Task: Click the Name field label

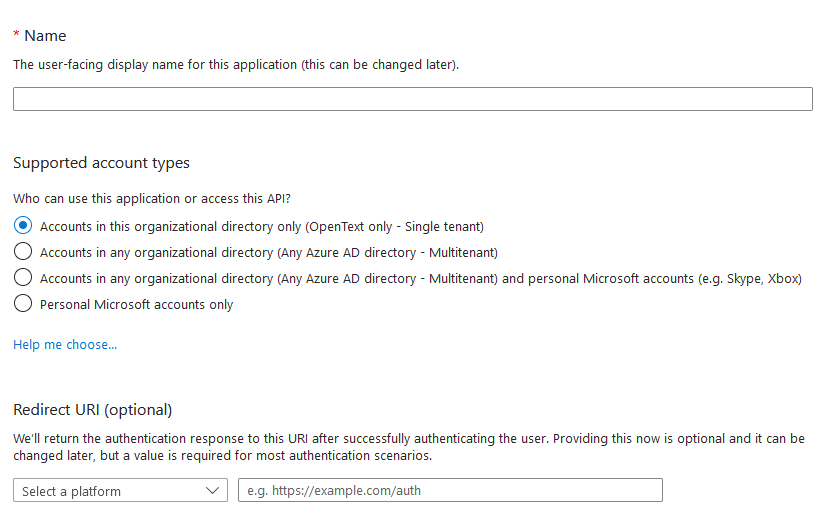Action: click(x=45, y=36)
